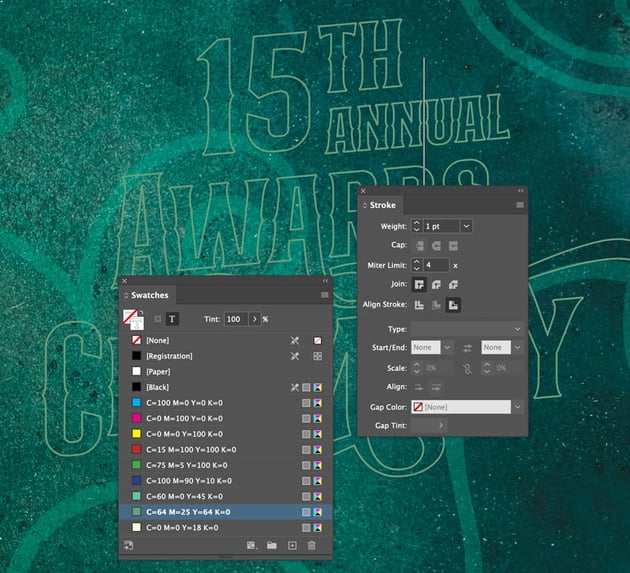
Task: Toggle link for arrowhead start and end scales
Action: (x=467, y=368)
